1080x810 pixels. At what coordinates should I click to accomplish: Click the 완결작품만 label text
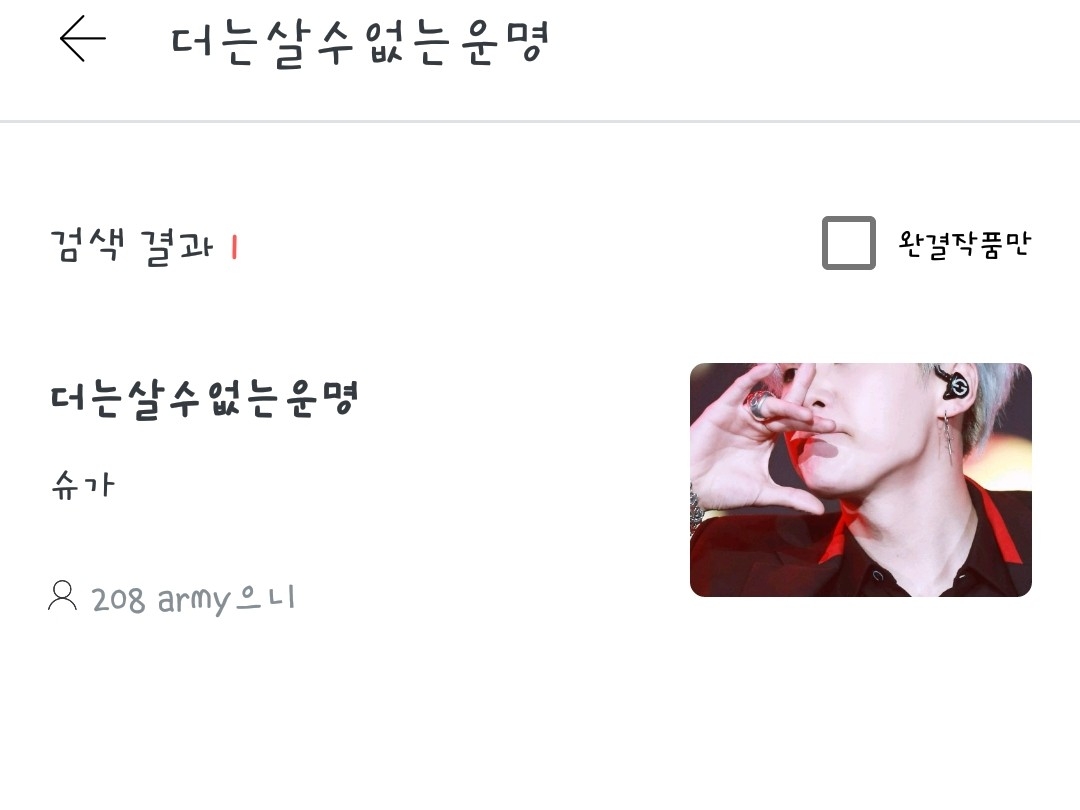coord(964,244)
